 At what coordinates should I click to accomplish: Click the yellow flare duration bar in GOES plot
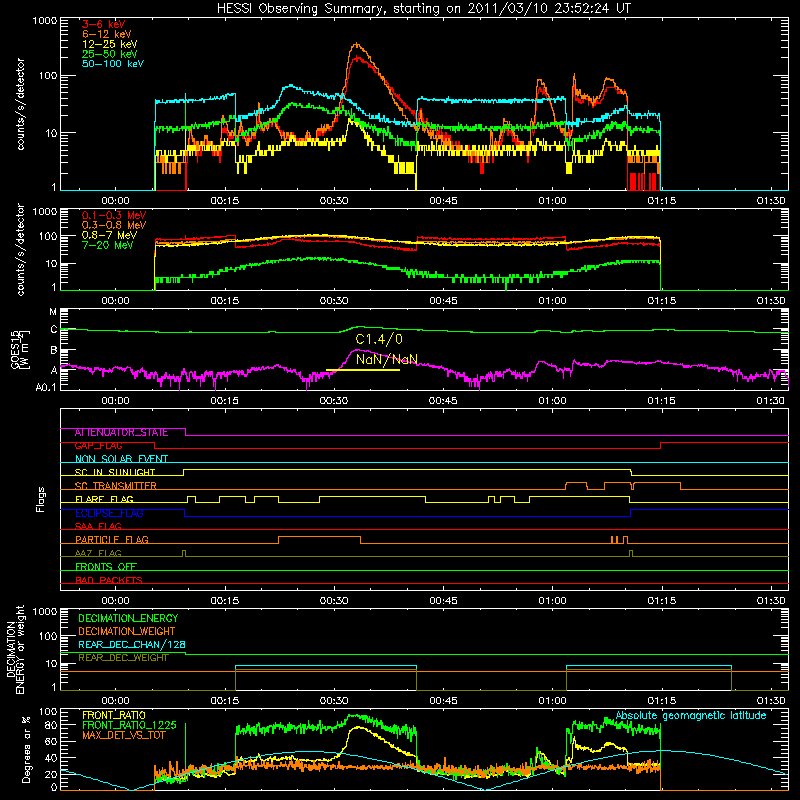click(363, 370)
